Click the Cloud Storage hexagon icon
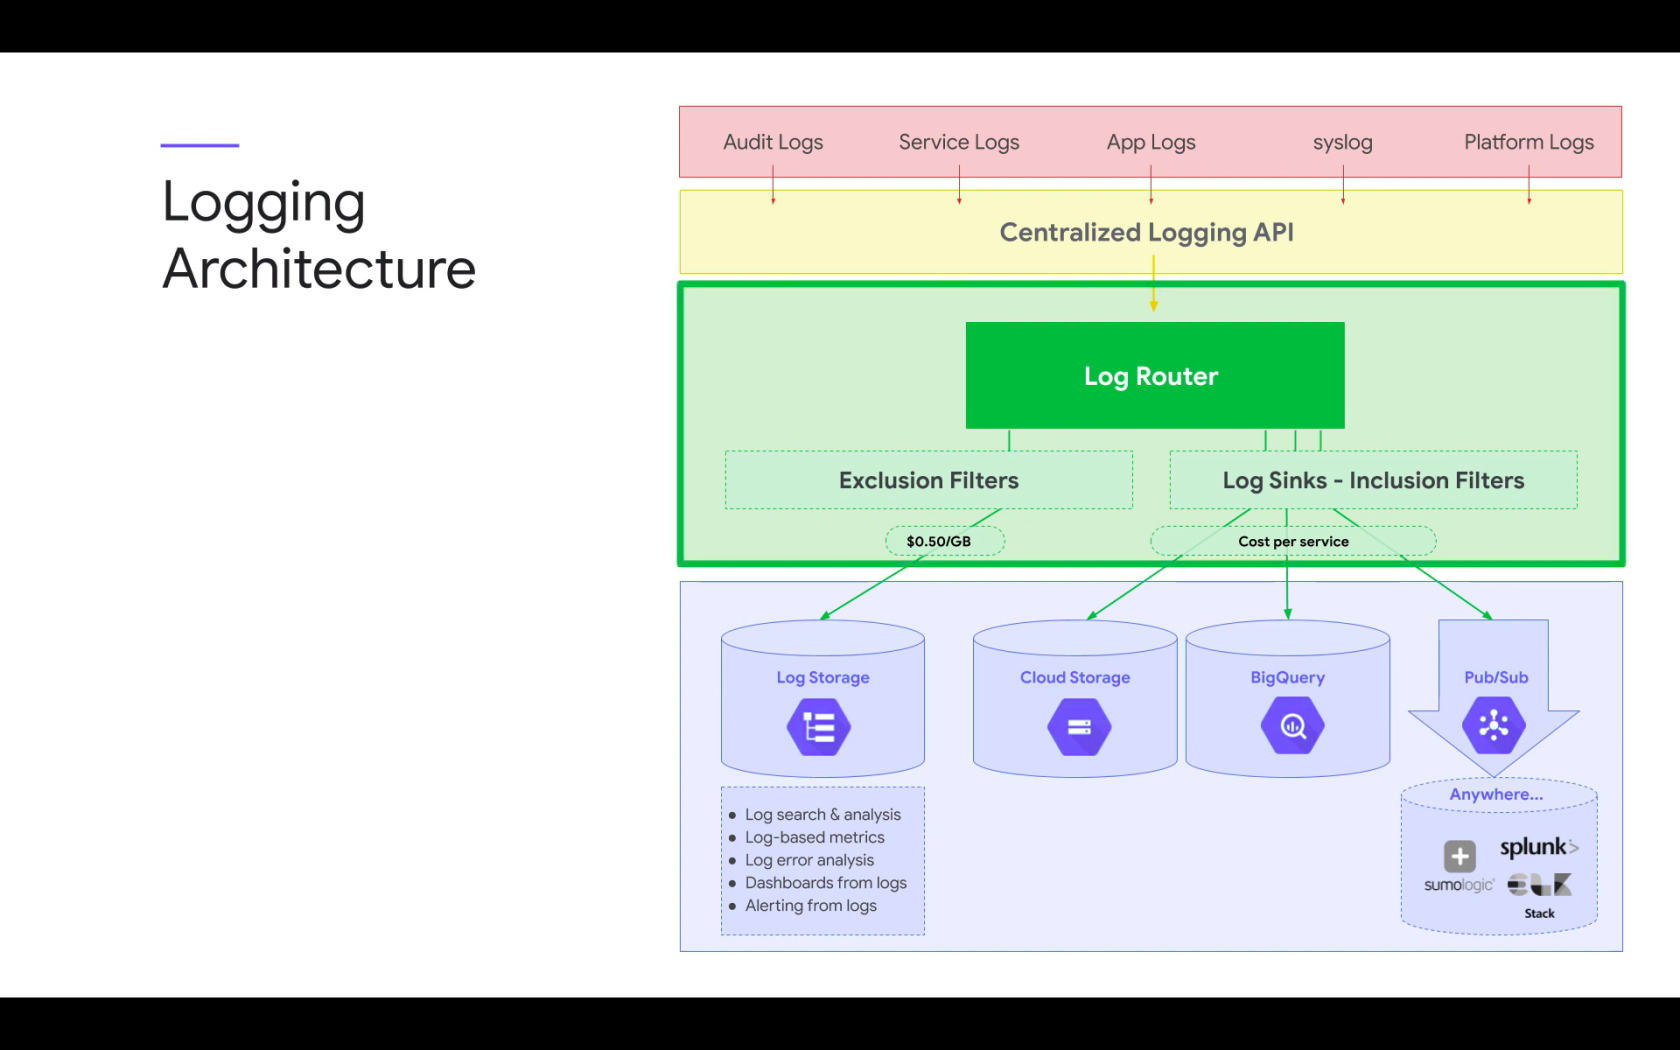 coord(1079,727)
